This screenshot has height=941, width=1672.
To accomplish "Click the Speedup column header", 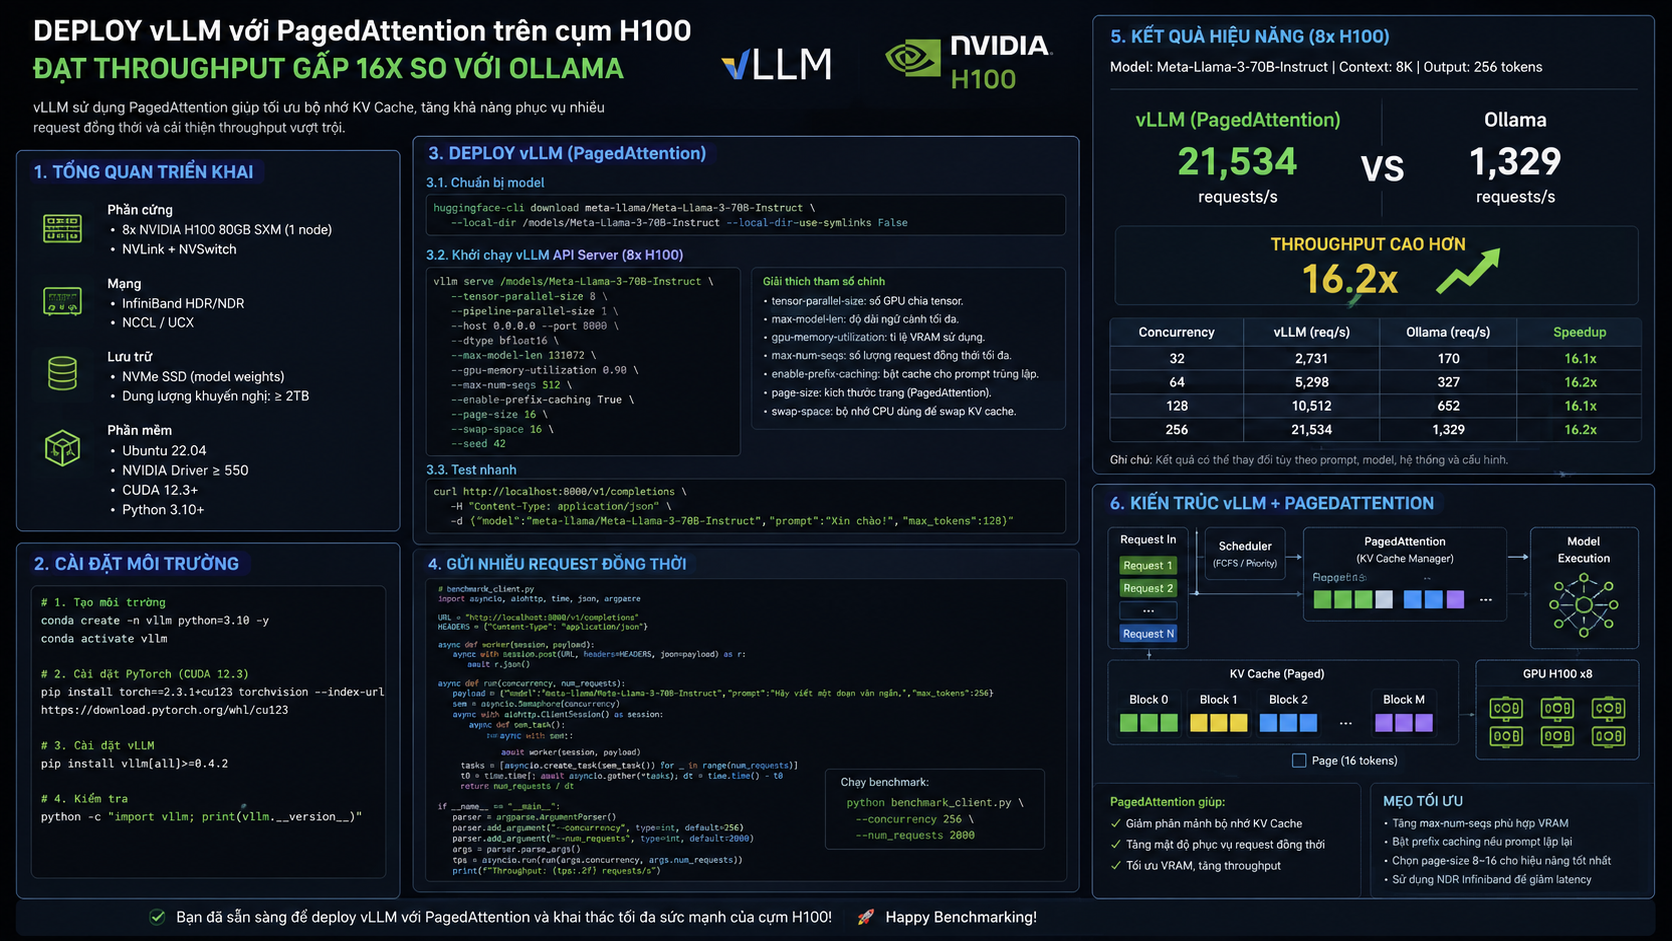I will 1579,332.
